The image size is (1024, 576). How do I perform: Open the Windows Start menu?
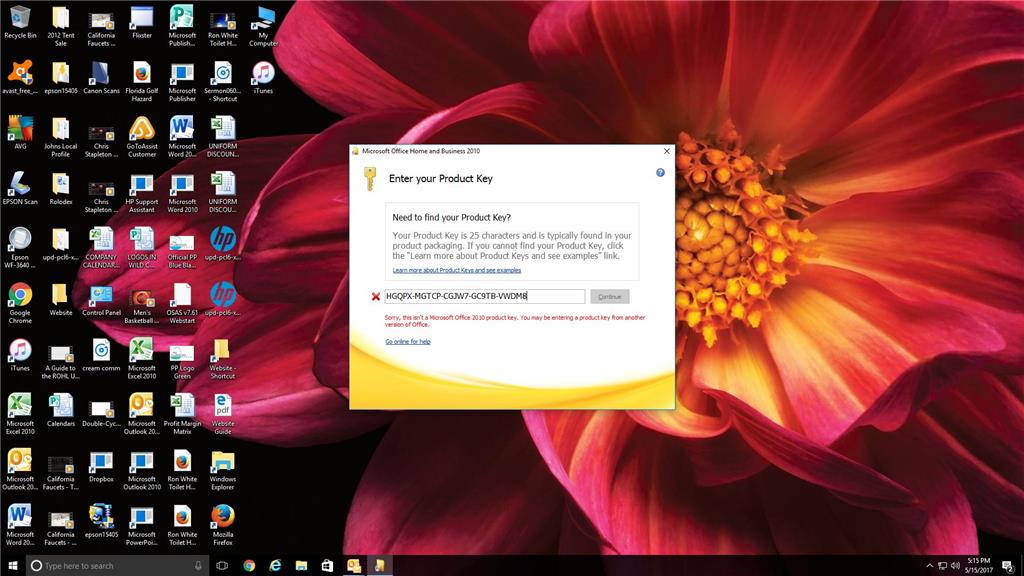pyautogui.click(x=12, y=566)
